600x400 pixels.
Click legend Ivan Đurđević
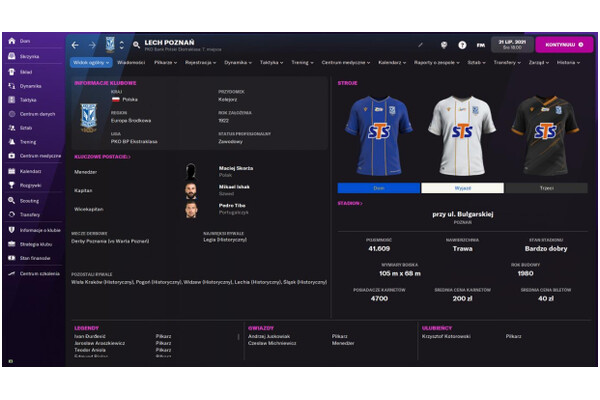coord(90,336)
